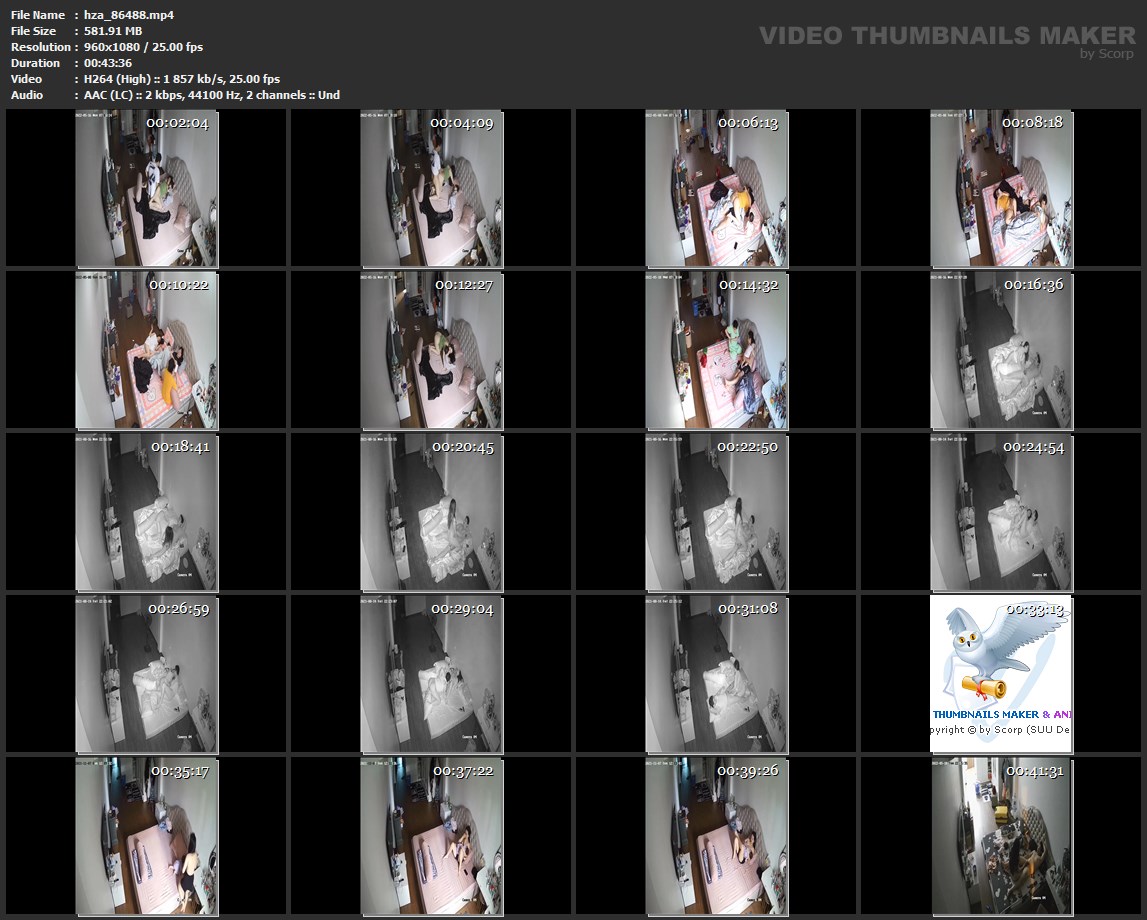The image size is (1147, 920).
Task: Click the "by Scorp" credit text
Action: (1106, 54)
